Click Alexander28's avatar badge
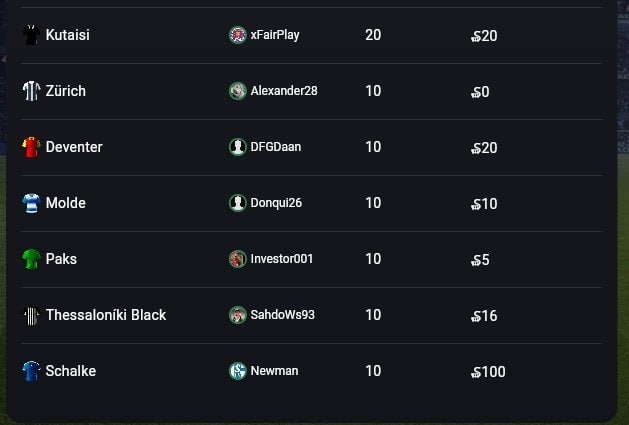Image resolution: width=629 pixels, height=425 pixels. point(237,91)
